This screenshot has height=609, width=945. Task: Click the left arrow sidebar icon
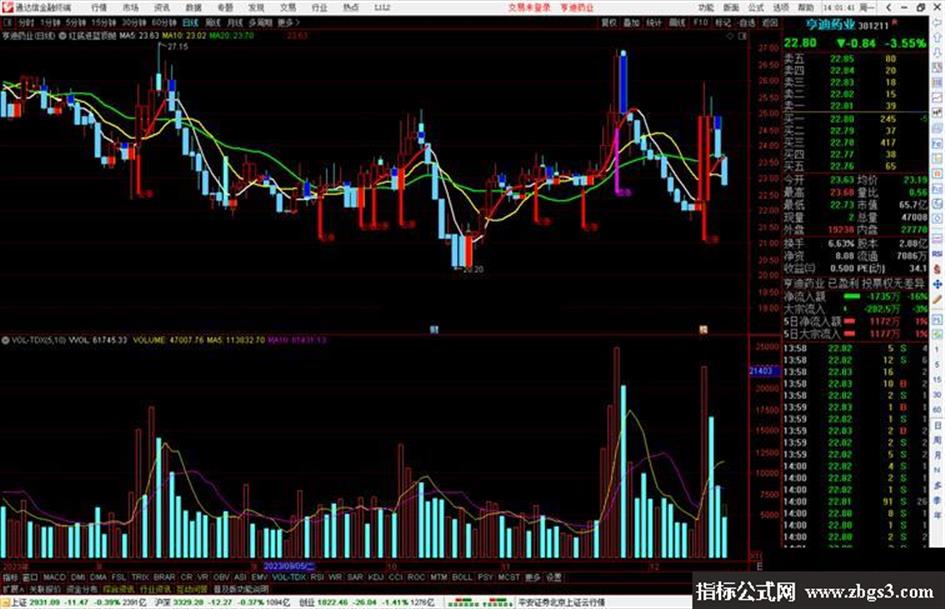tap(937, 23)
